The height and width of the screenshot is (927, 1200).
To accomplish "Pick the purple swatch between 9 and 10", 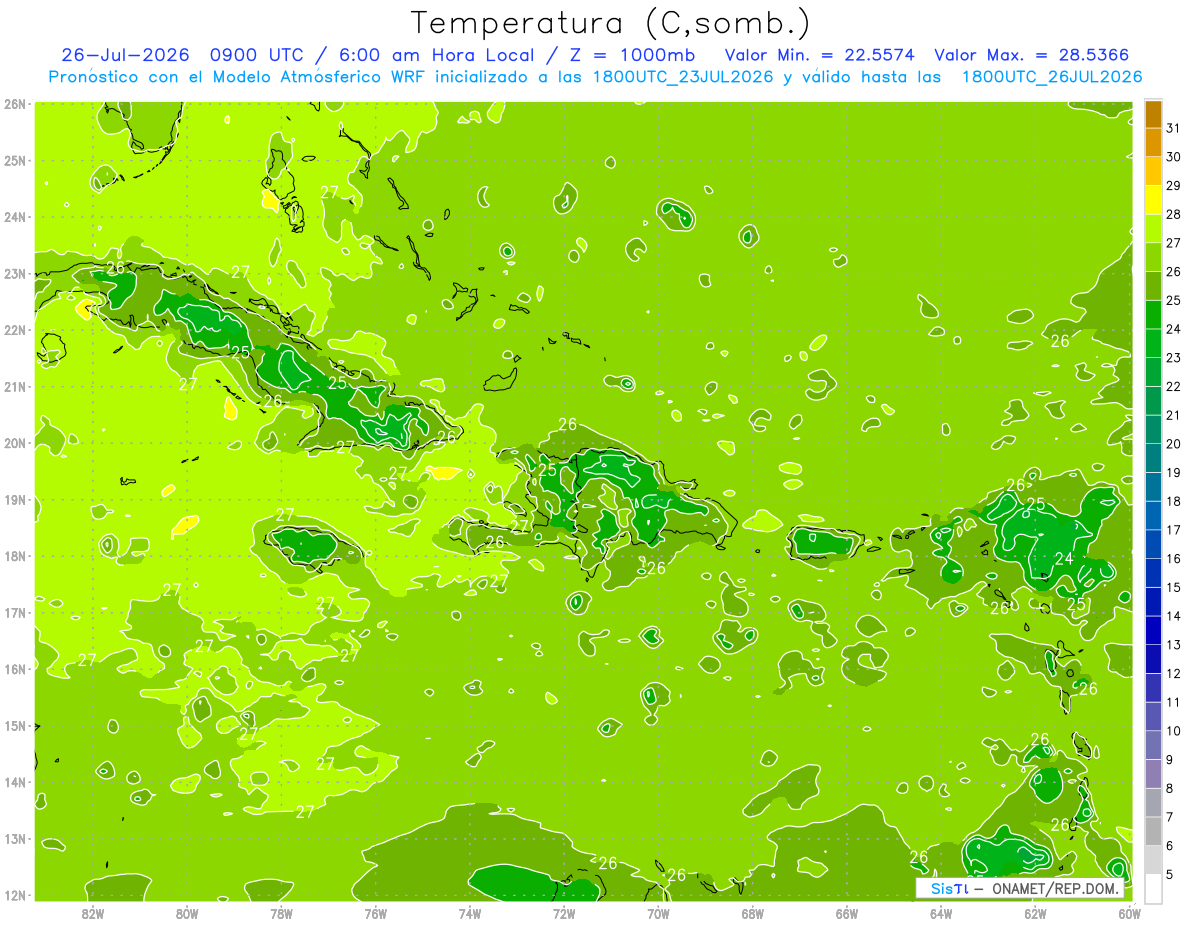I will 1153,745.
